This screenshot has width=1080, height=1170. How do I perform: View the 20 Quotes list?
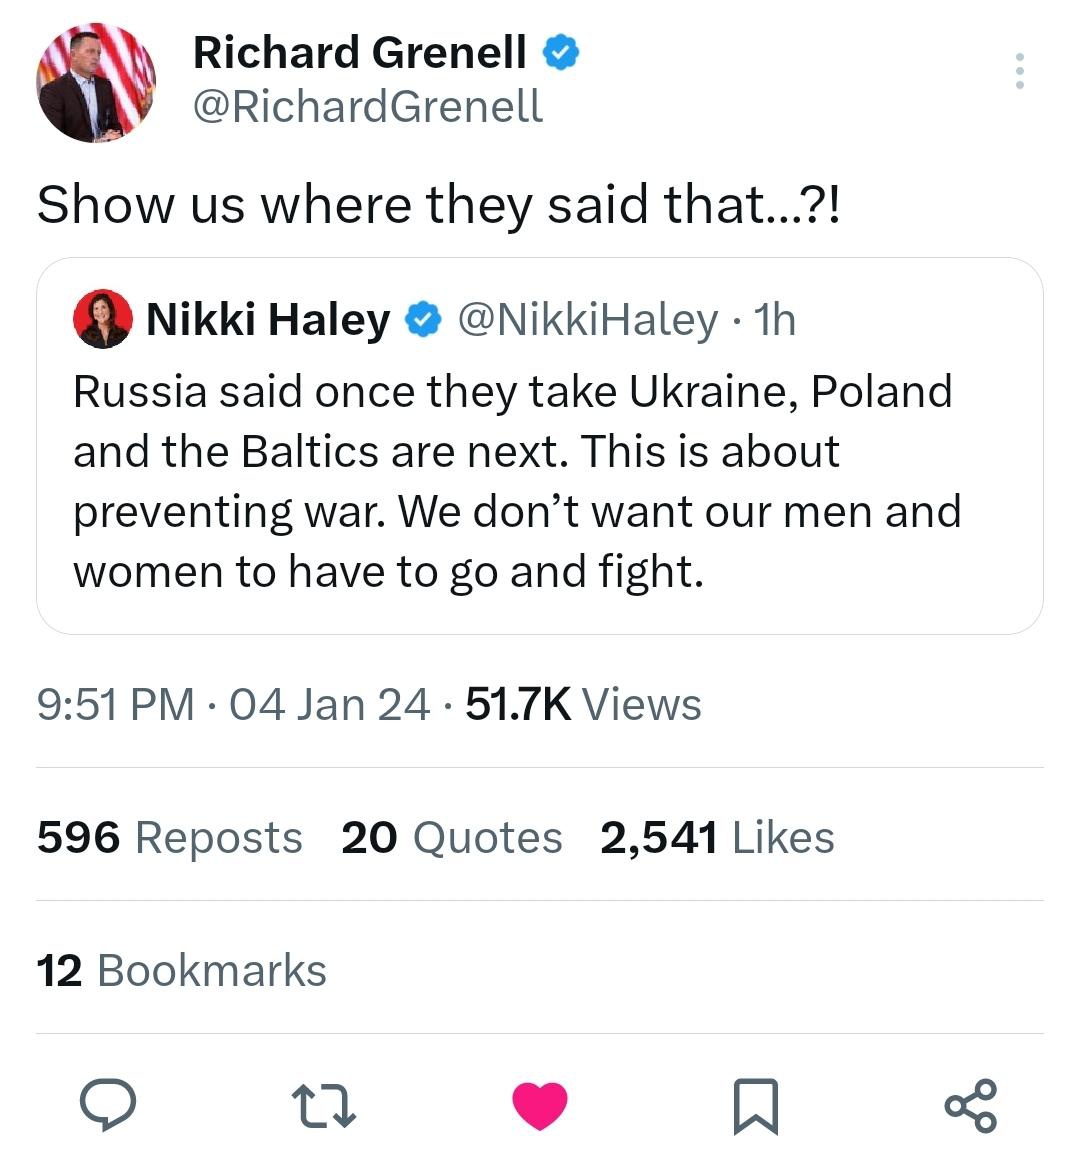[x=451, y=838]
